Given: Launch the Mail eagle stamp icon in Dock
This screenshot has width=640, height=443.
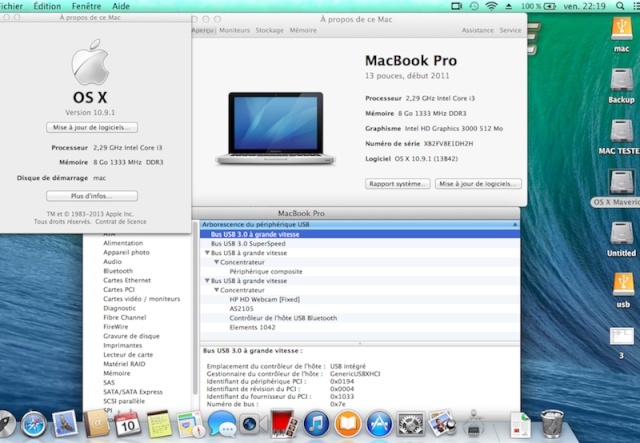Looking at the screenshot, I should click(64, 424).
